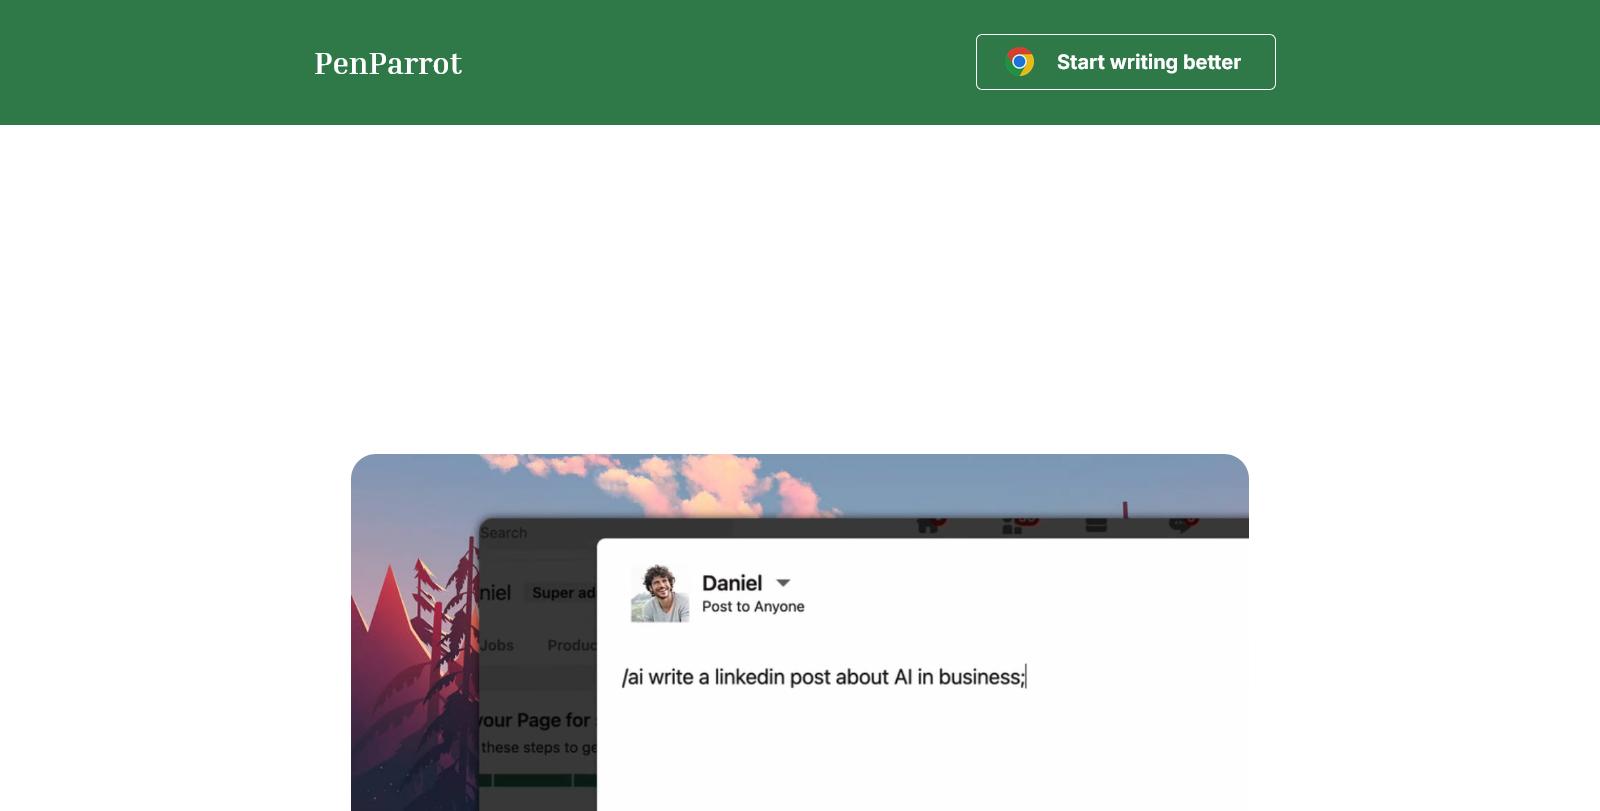Click the Daniel name text
Image resolution: width=1600 pixels, height=811 pixels.
[x=732, y=583]
